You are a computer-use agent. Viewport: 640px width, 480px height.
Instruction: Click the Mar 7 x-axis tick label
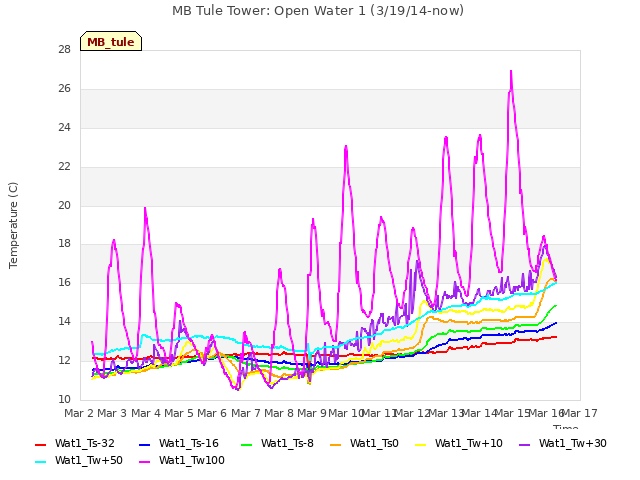click(x=246, y=413)
